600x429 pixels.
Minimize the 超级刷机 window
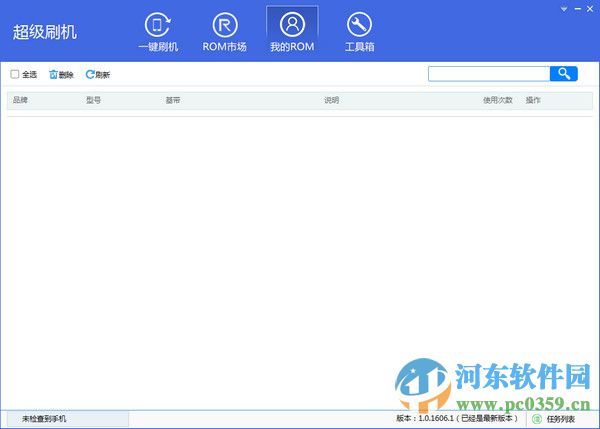tap(578, 9)
